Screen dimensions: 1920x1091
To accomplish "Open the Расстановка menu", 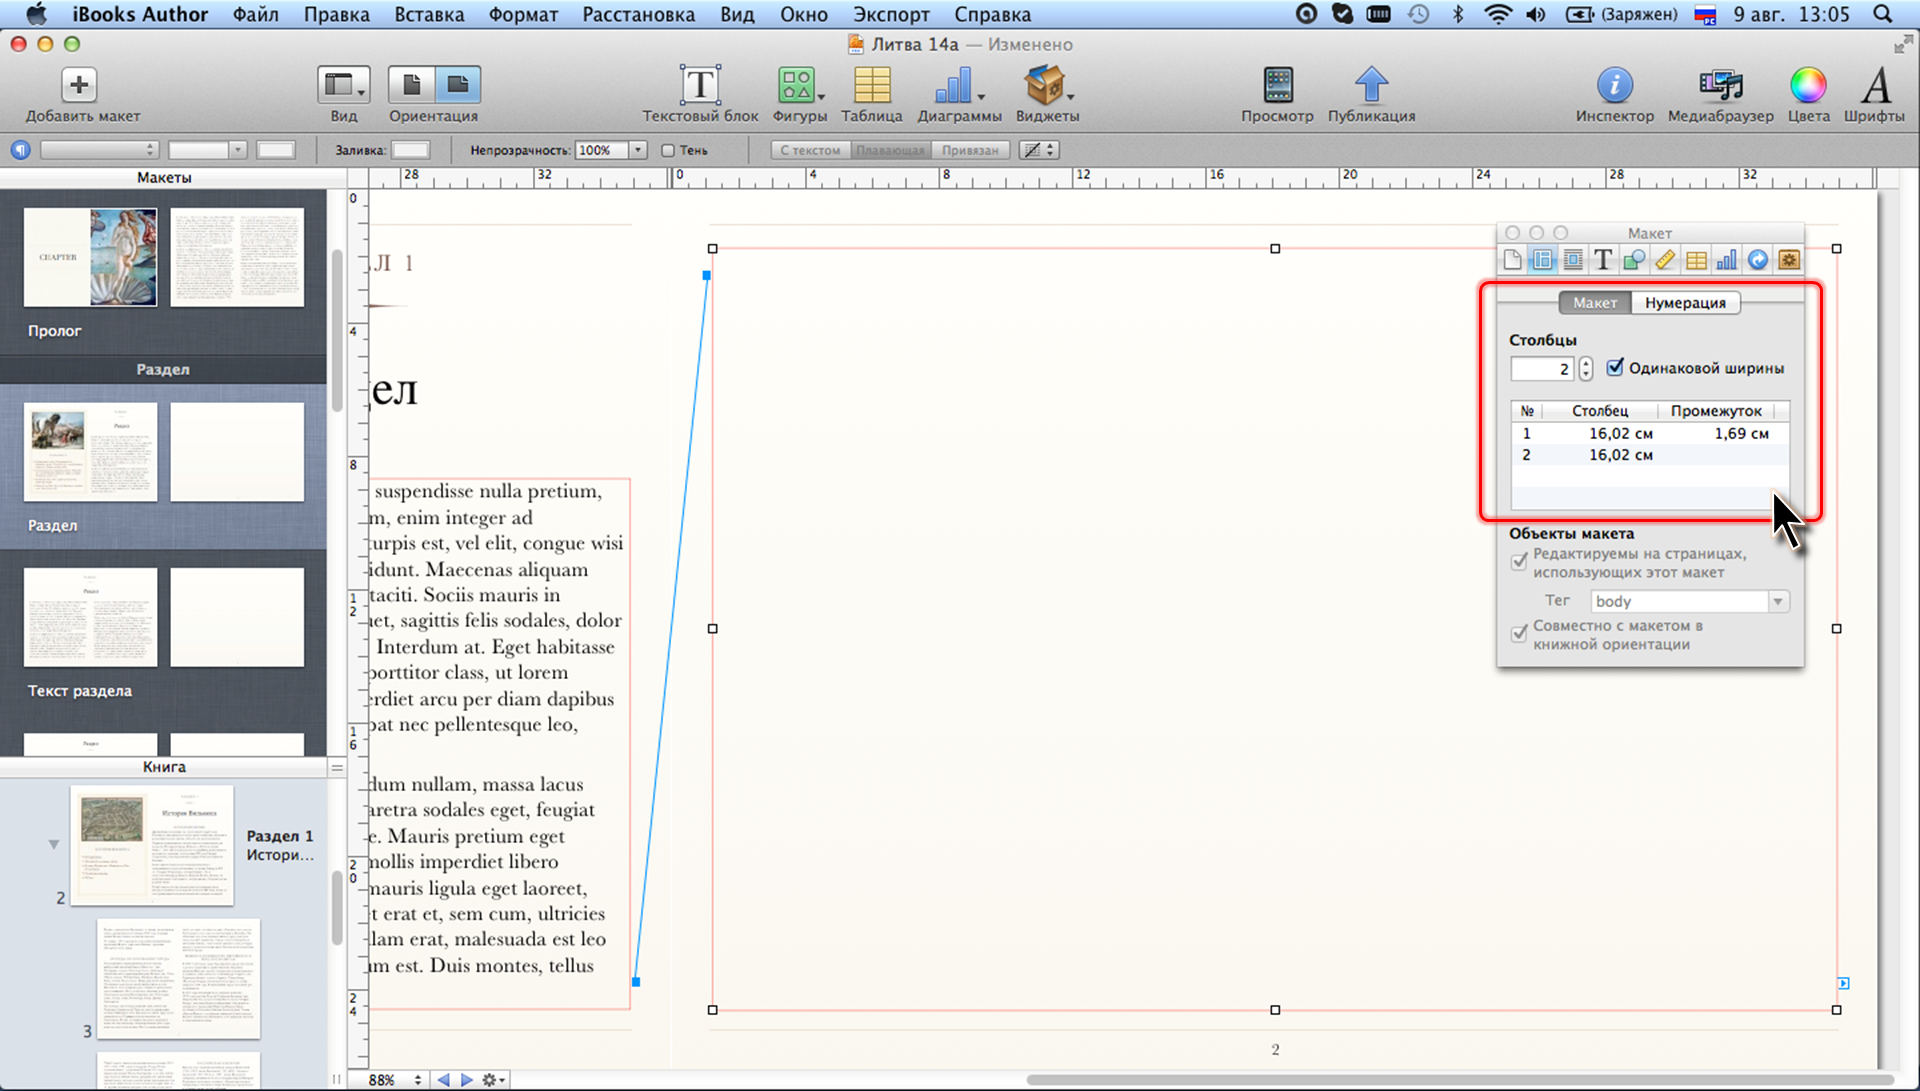I will (638, 15).
